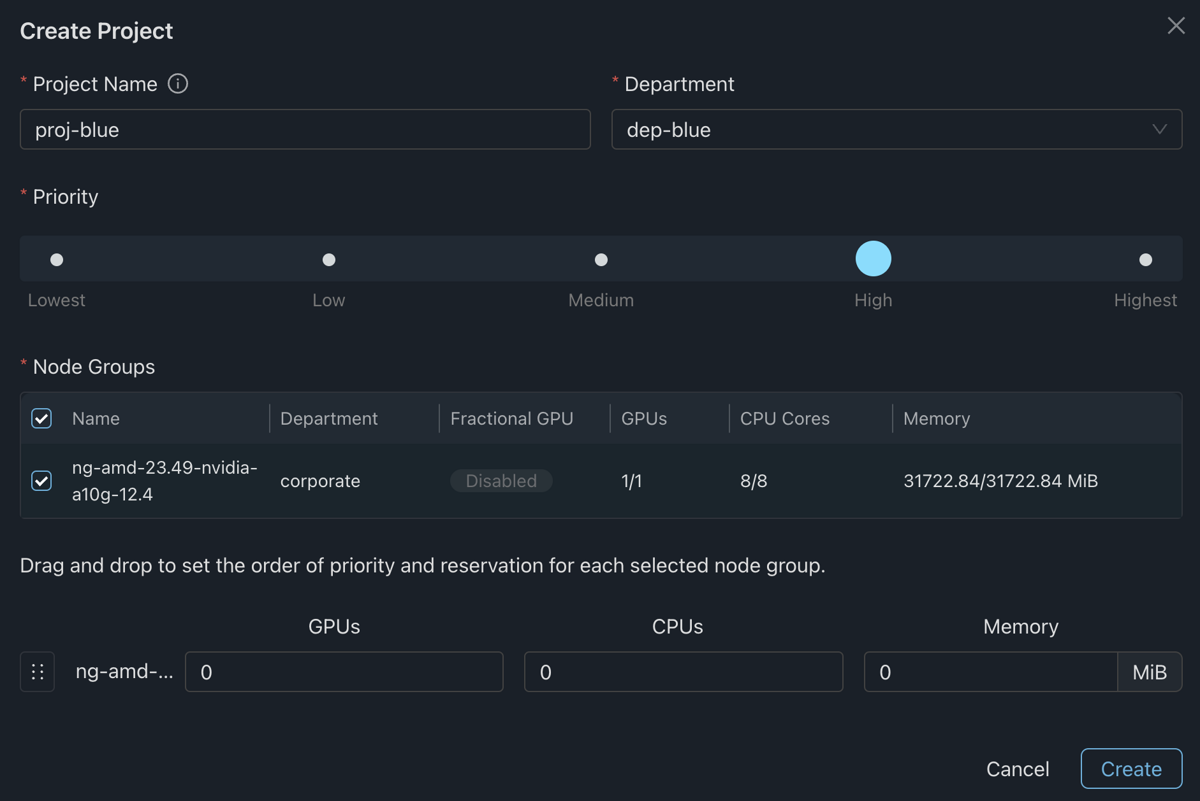This screenshot has height=801, width=1200.
Task: Select Medium priority on the slider
Action: 601,260
